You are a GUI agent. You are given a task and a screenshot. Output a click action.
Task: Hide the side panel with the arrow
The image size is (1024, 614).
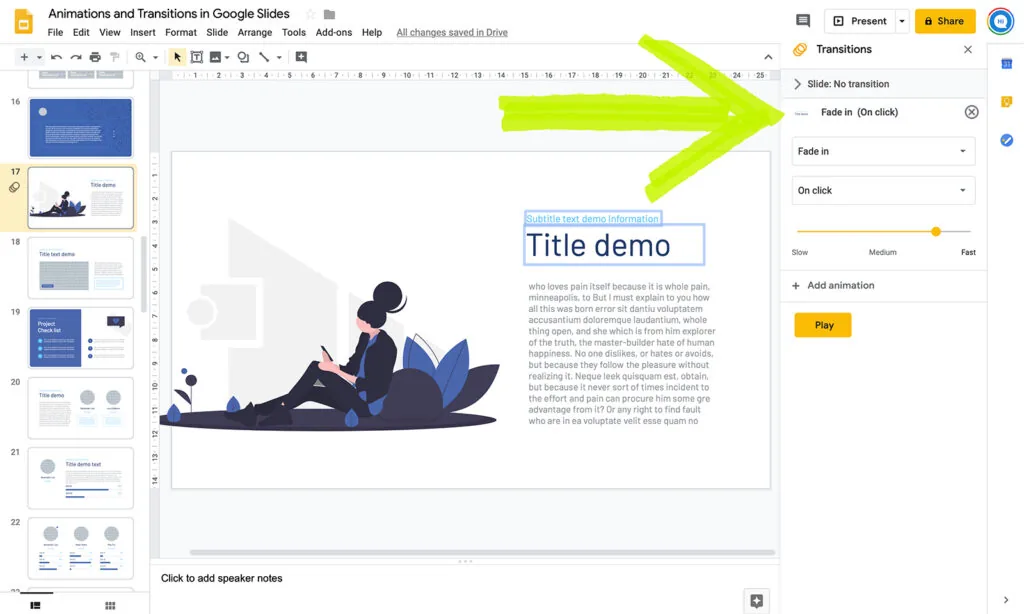point(1006,600)
